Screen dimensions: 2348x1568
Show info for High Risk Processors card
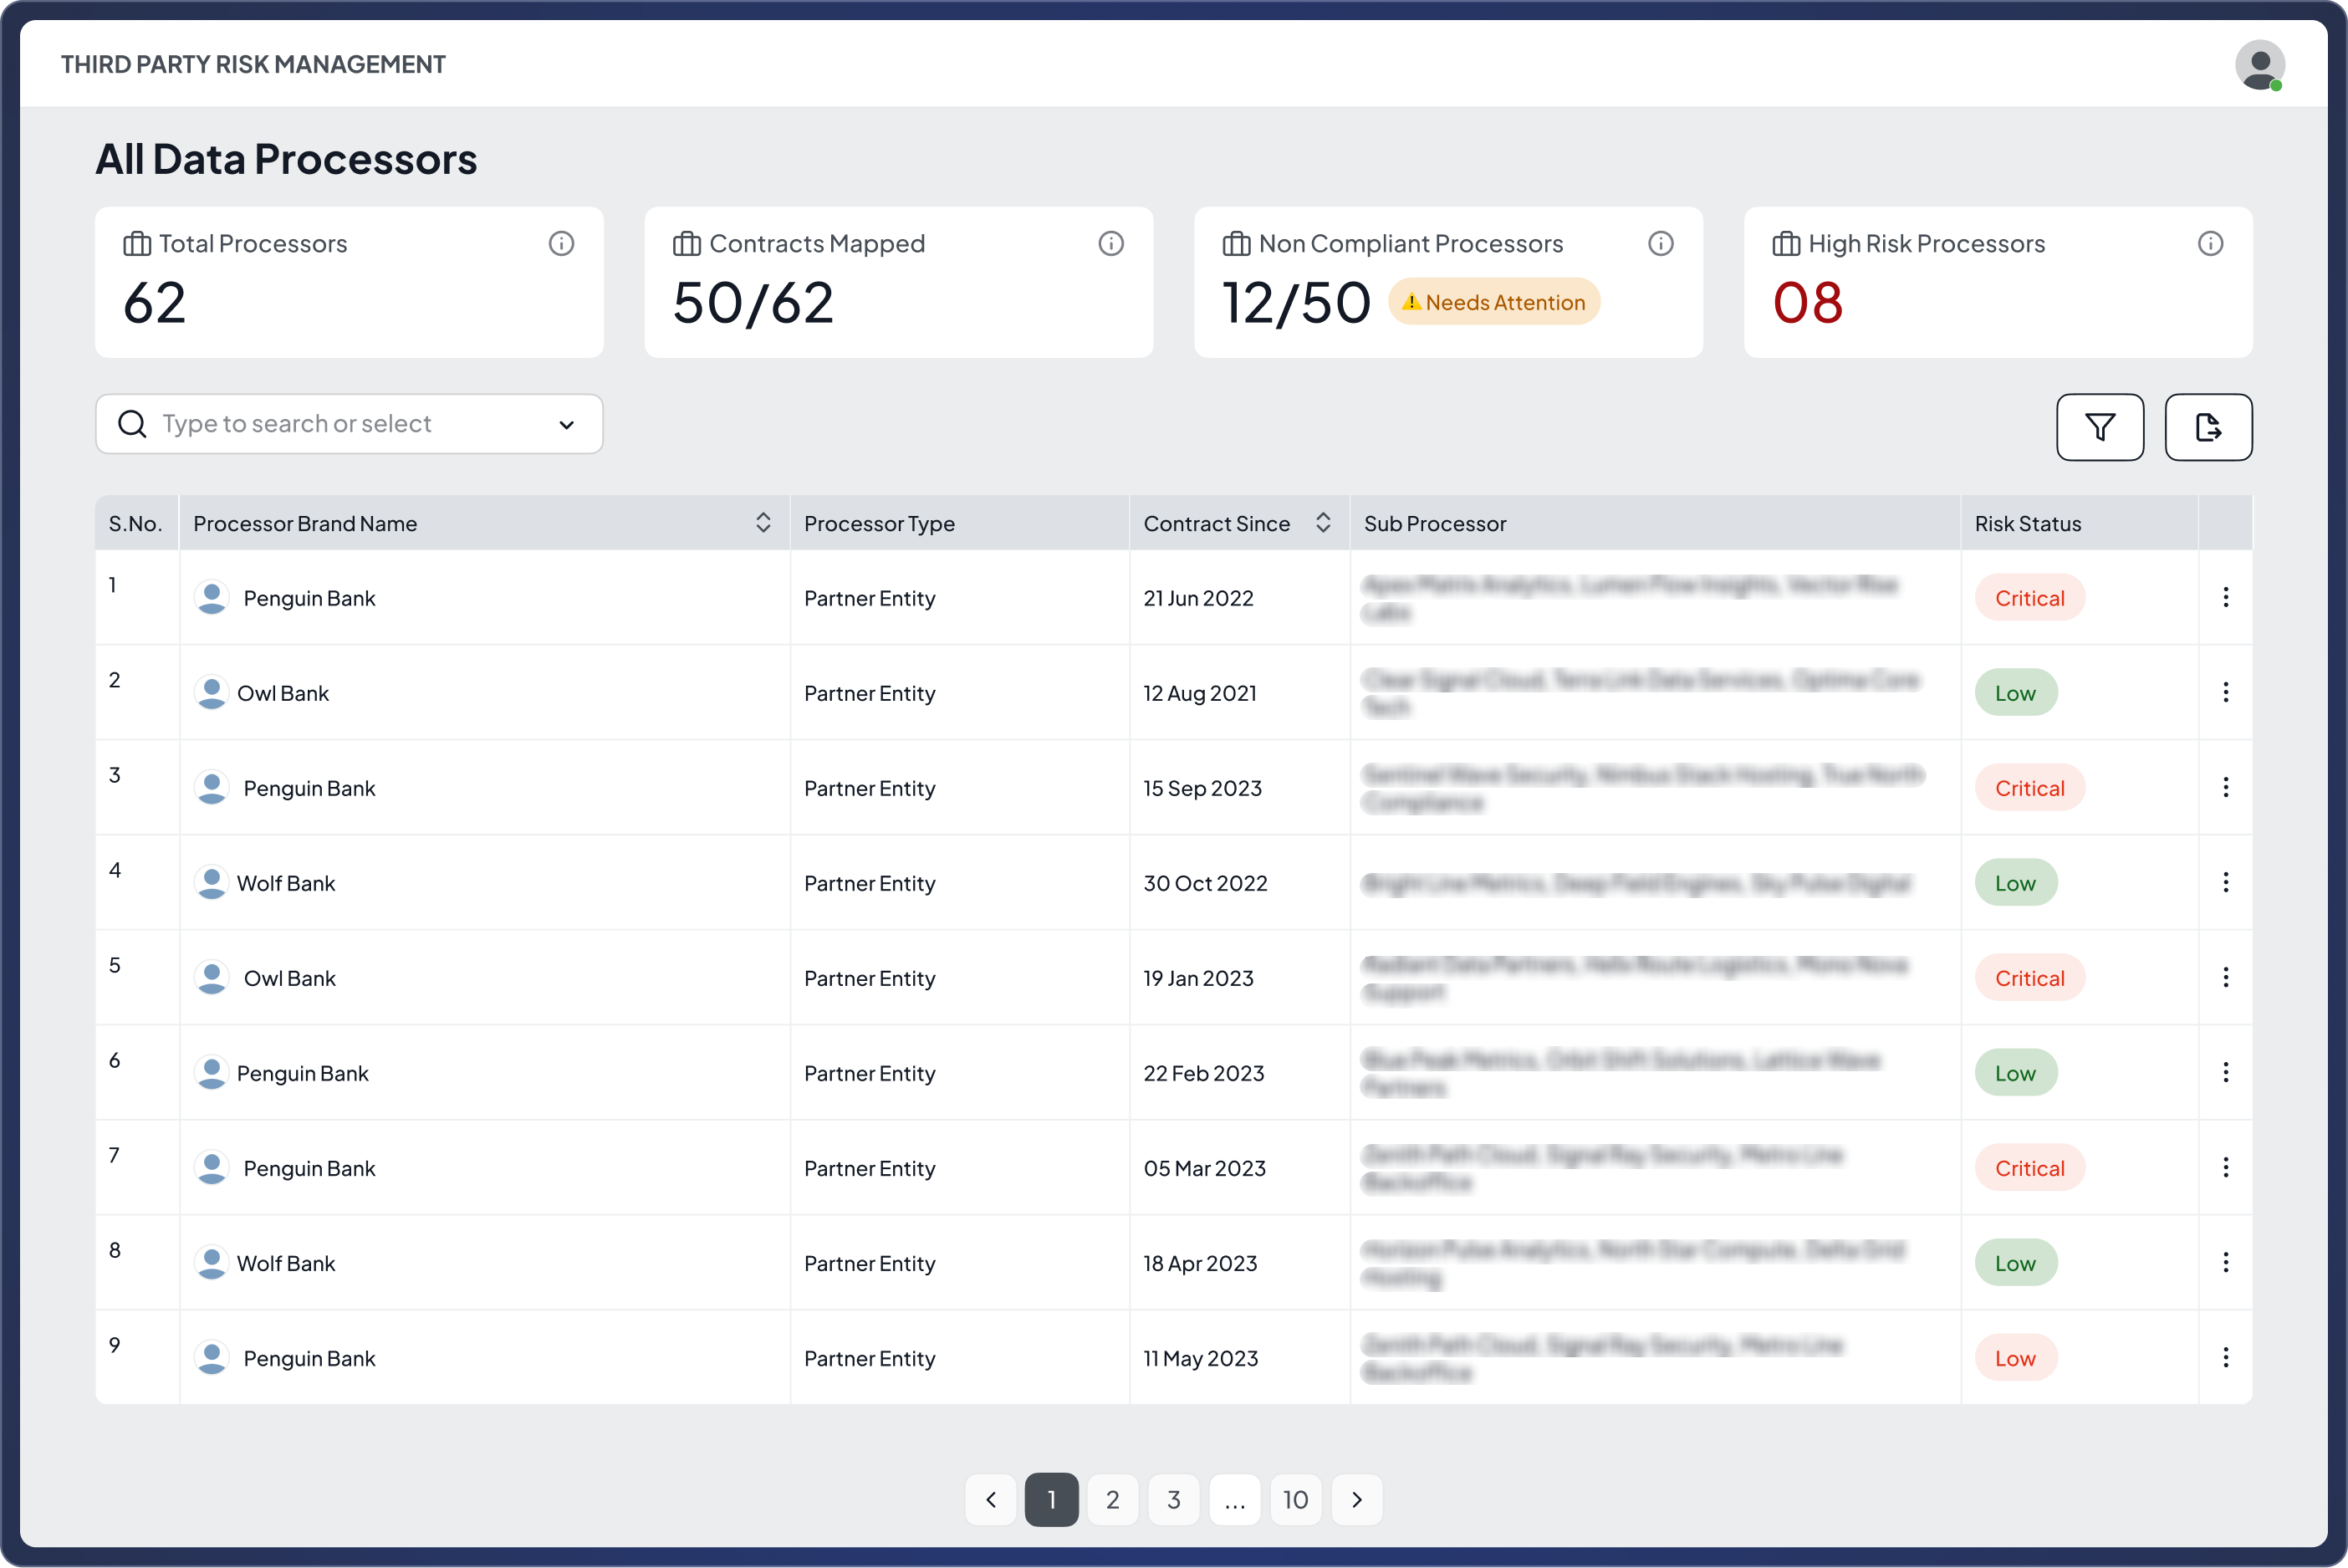[2210, 243]
